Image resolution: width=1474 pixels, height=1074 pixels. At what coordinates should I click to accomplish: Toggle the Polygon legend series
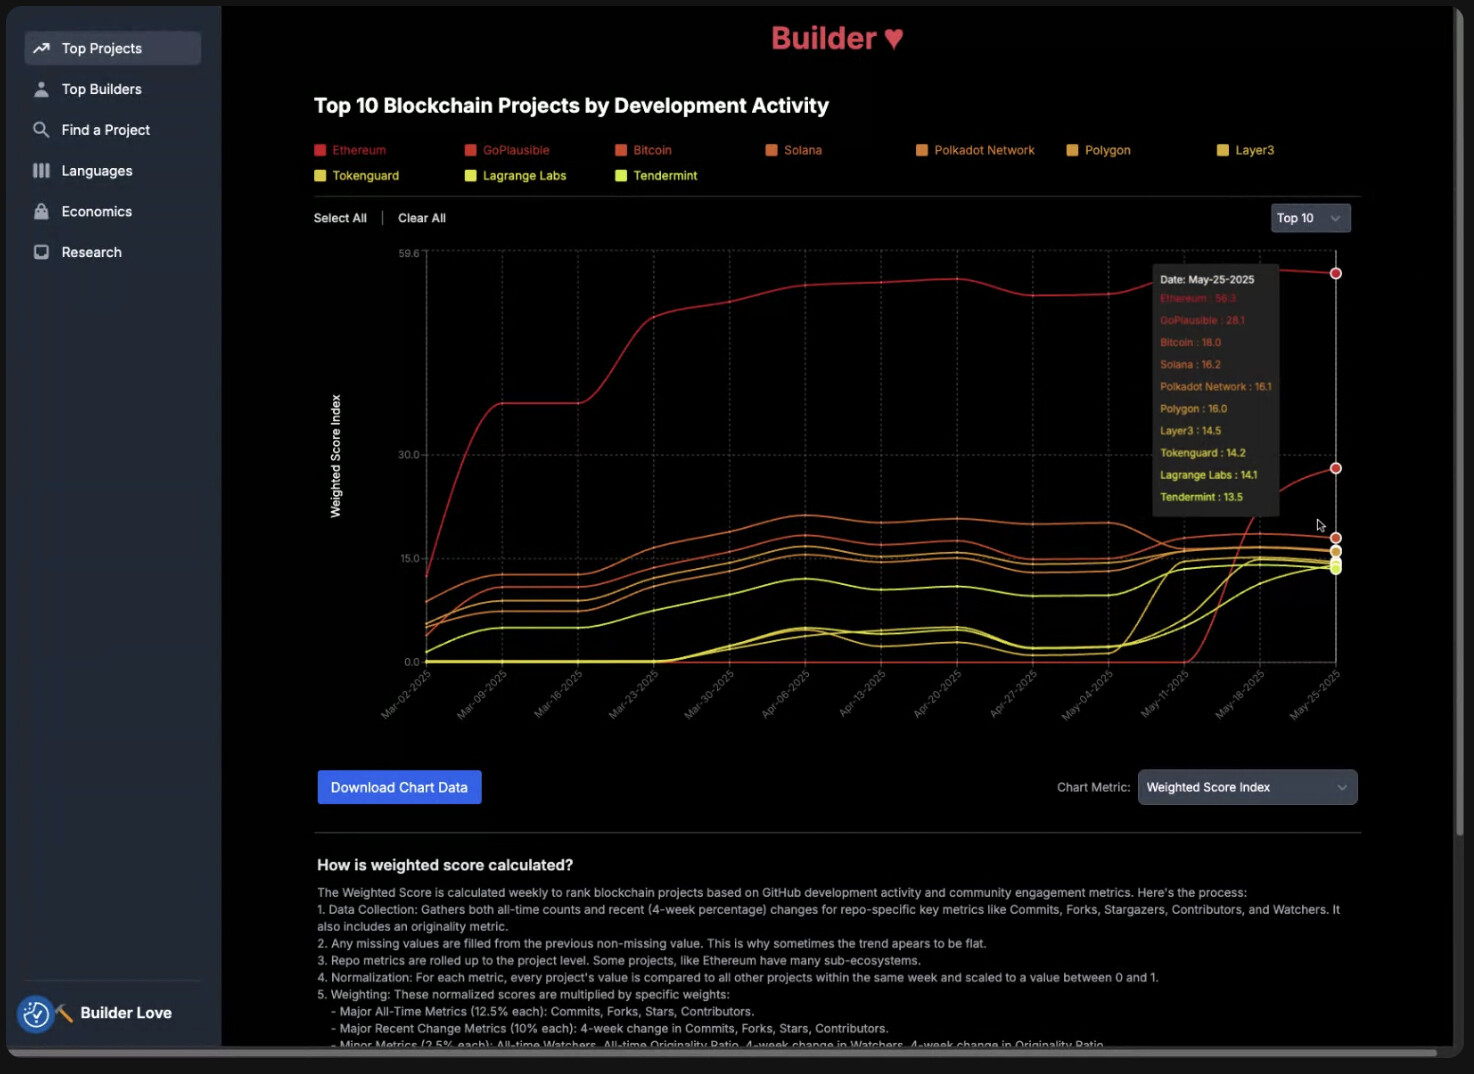(1098, 150)
